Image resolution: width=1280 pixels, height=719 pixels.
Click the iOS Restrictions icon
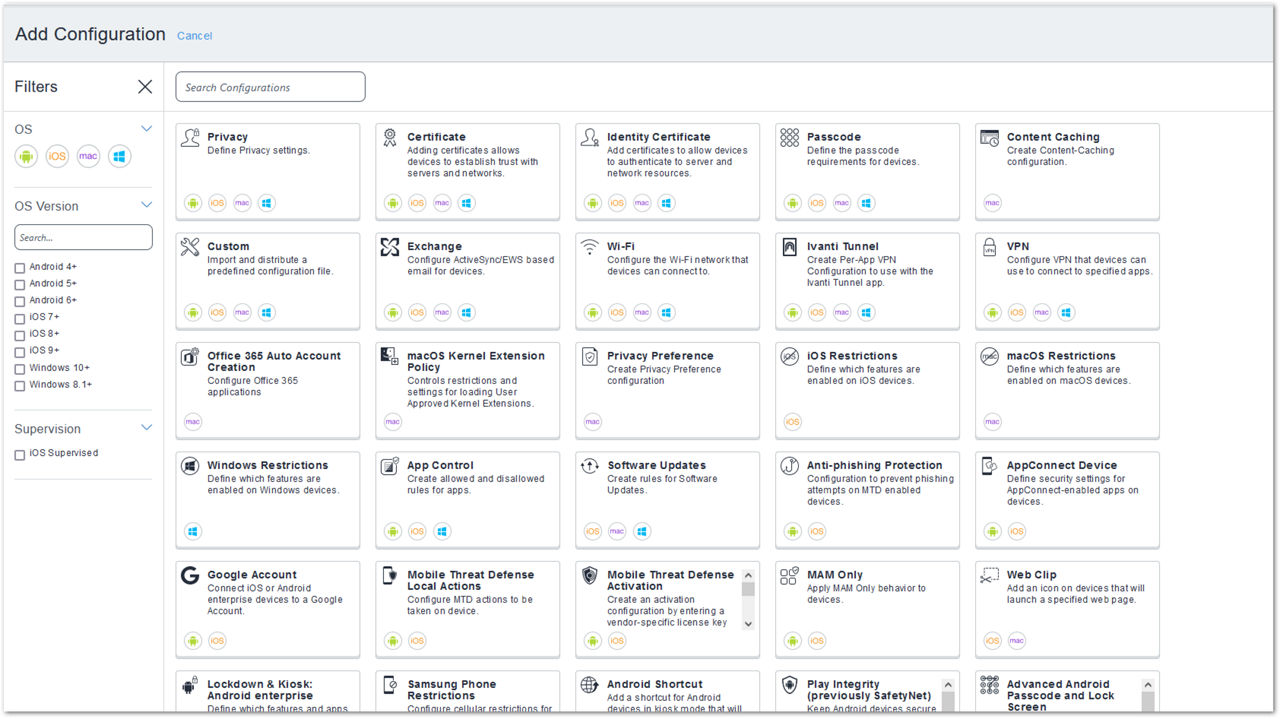790,357
